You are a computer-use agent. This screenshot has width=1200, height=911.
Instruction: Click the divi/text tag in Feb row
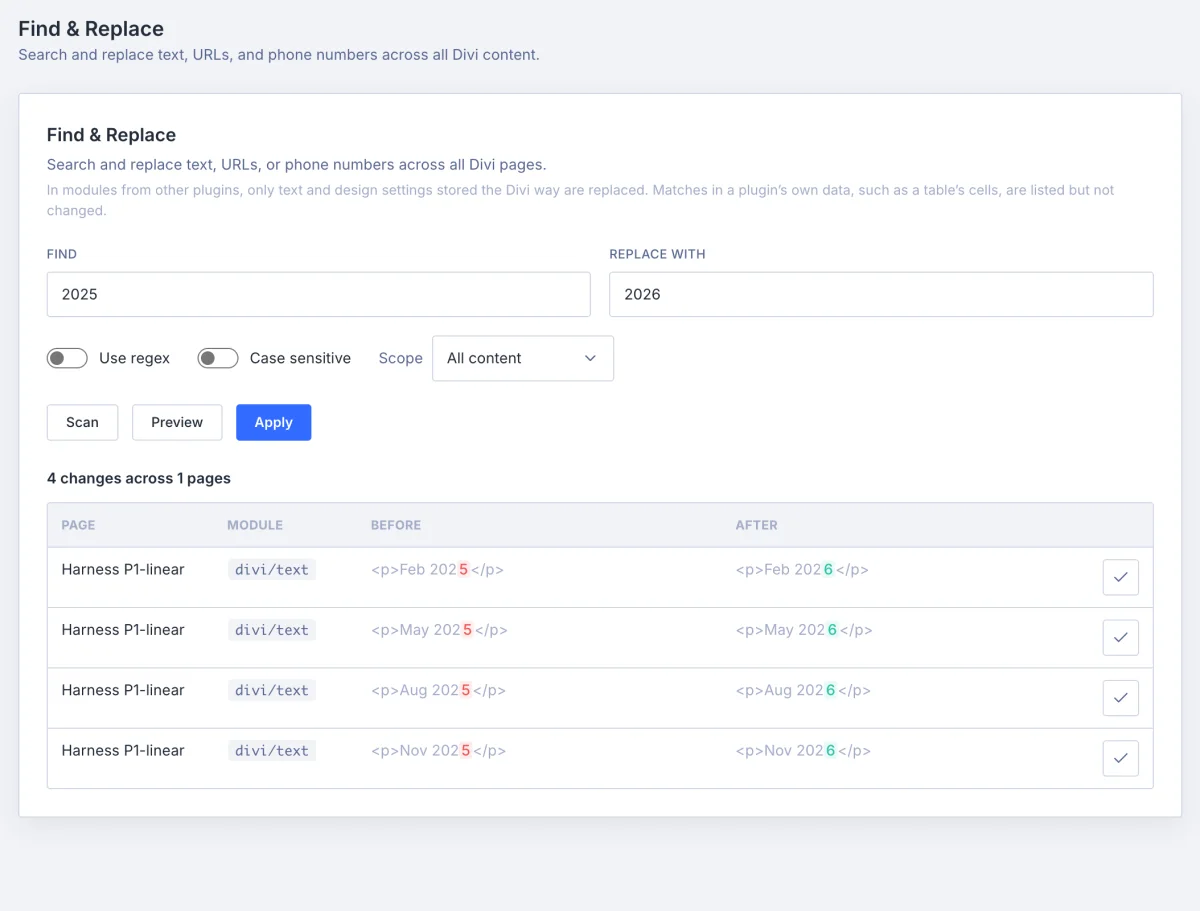[x=272, y=570]
